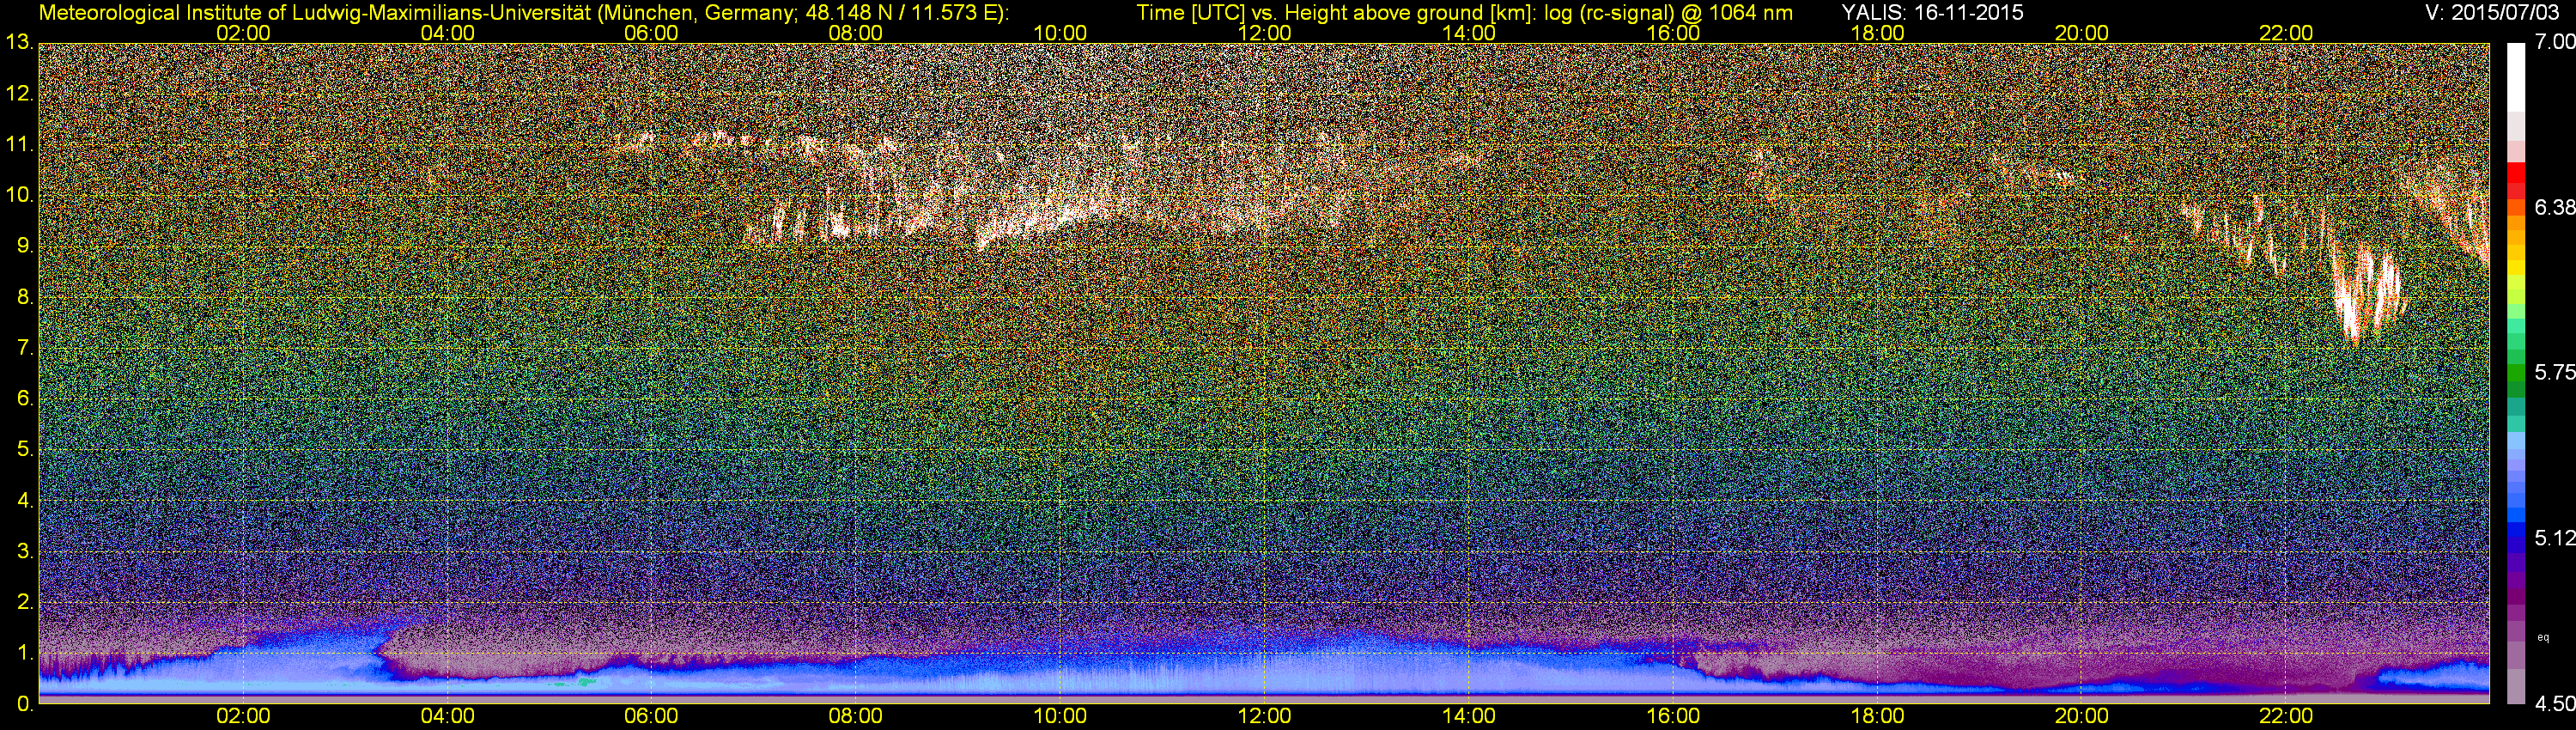Click the 12. height axis label
Screen dimensions: 2576x730
(19, 94)
